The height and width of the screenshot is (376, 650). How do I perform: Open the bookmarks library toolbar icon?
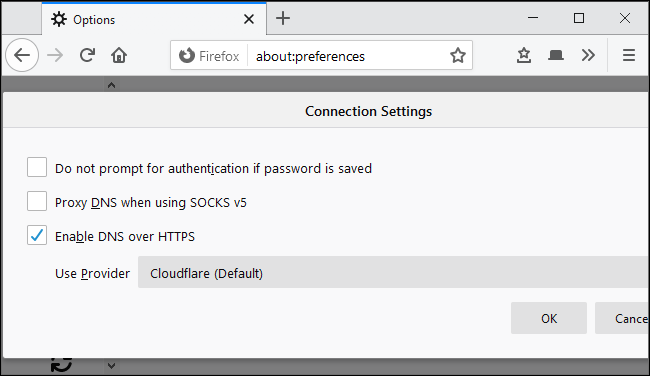click(x=524, y=55)
